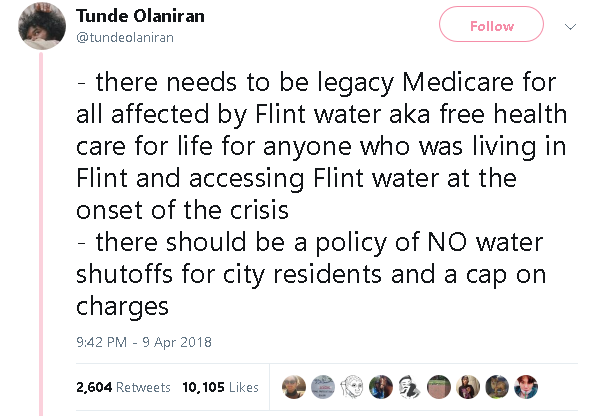The image size is (600, 416).
Task: Click first liker avatar with sunglasses
Action: click(294, 387)
